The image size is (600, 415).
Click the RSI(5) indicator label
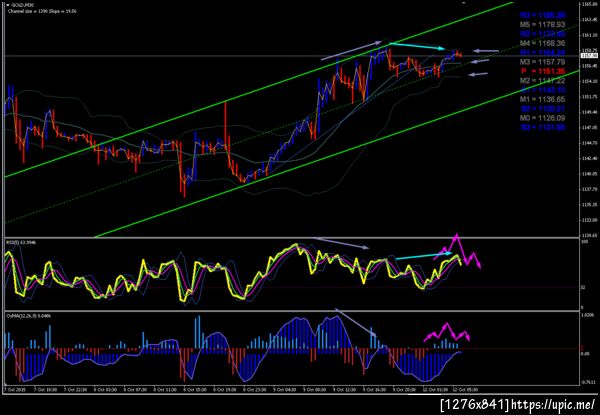pos(21,243)
